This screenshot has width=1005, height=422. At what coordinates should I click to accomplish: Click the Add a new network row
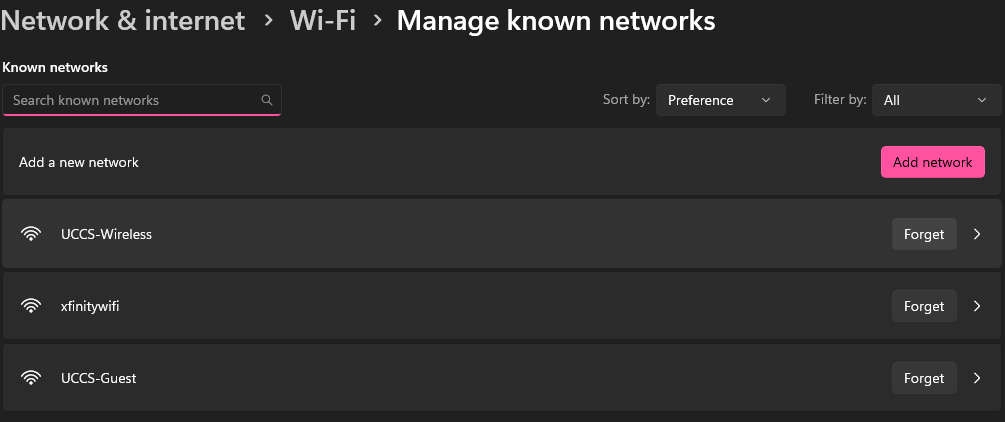502,162
